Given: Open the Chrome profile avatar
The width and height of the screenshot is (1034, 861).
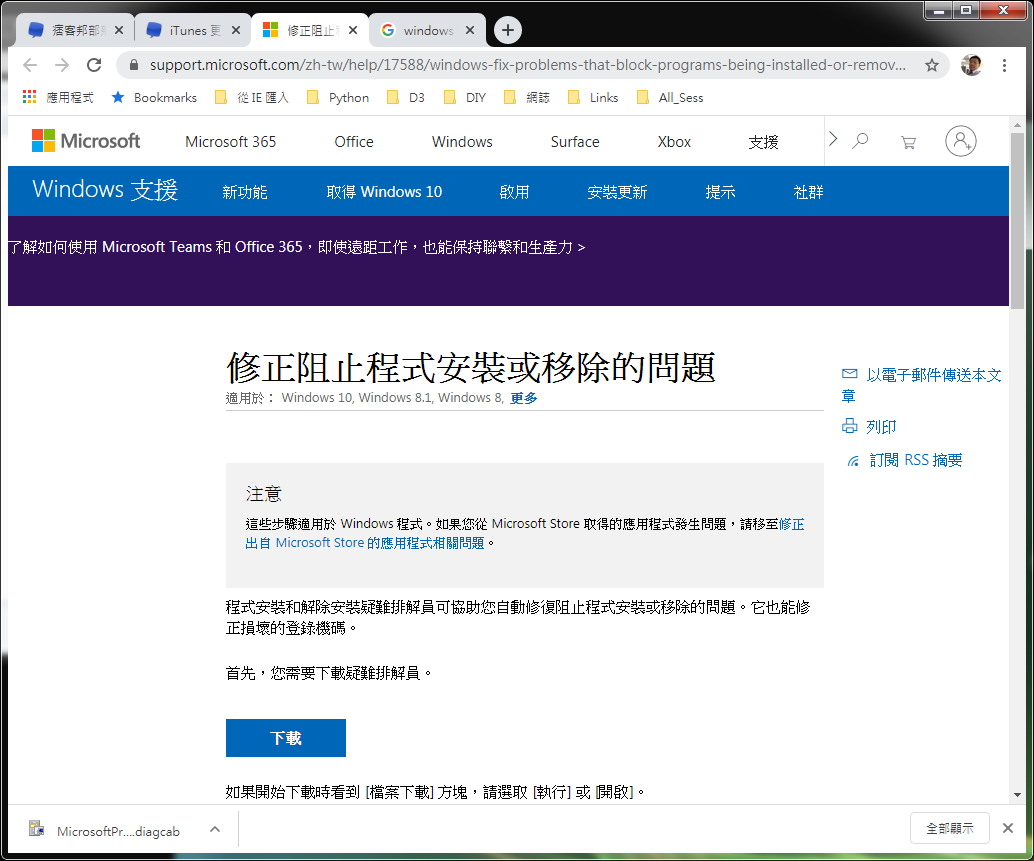Looking at the screenshot, I should coord(971,65).
